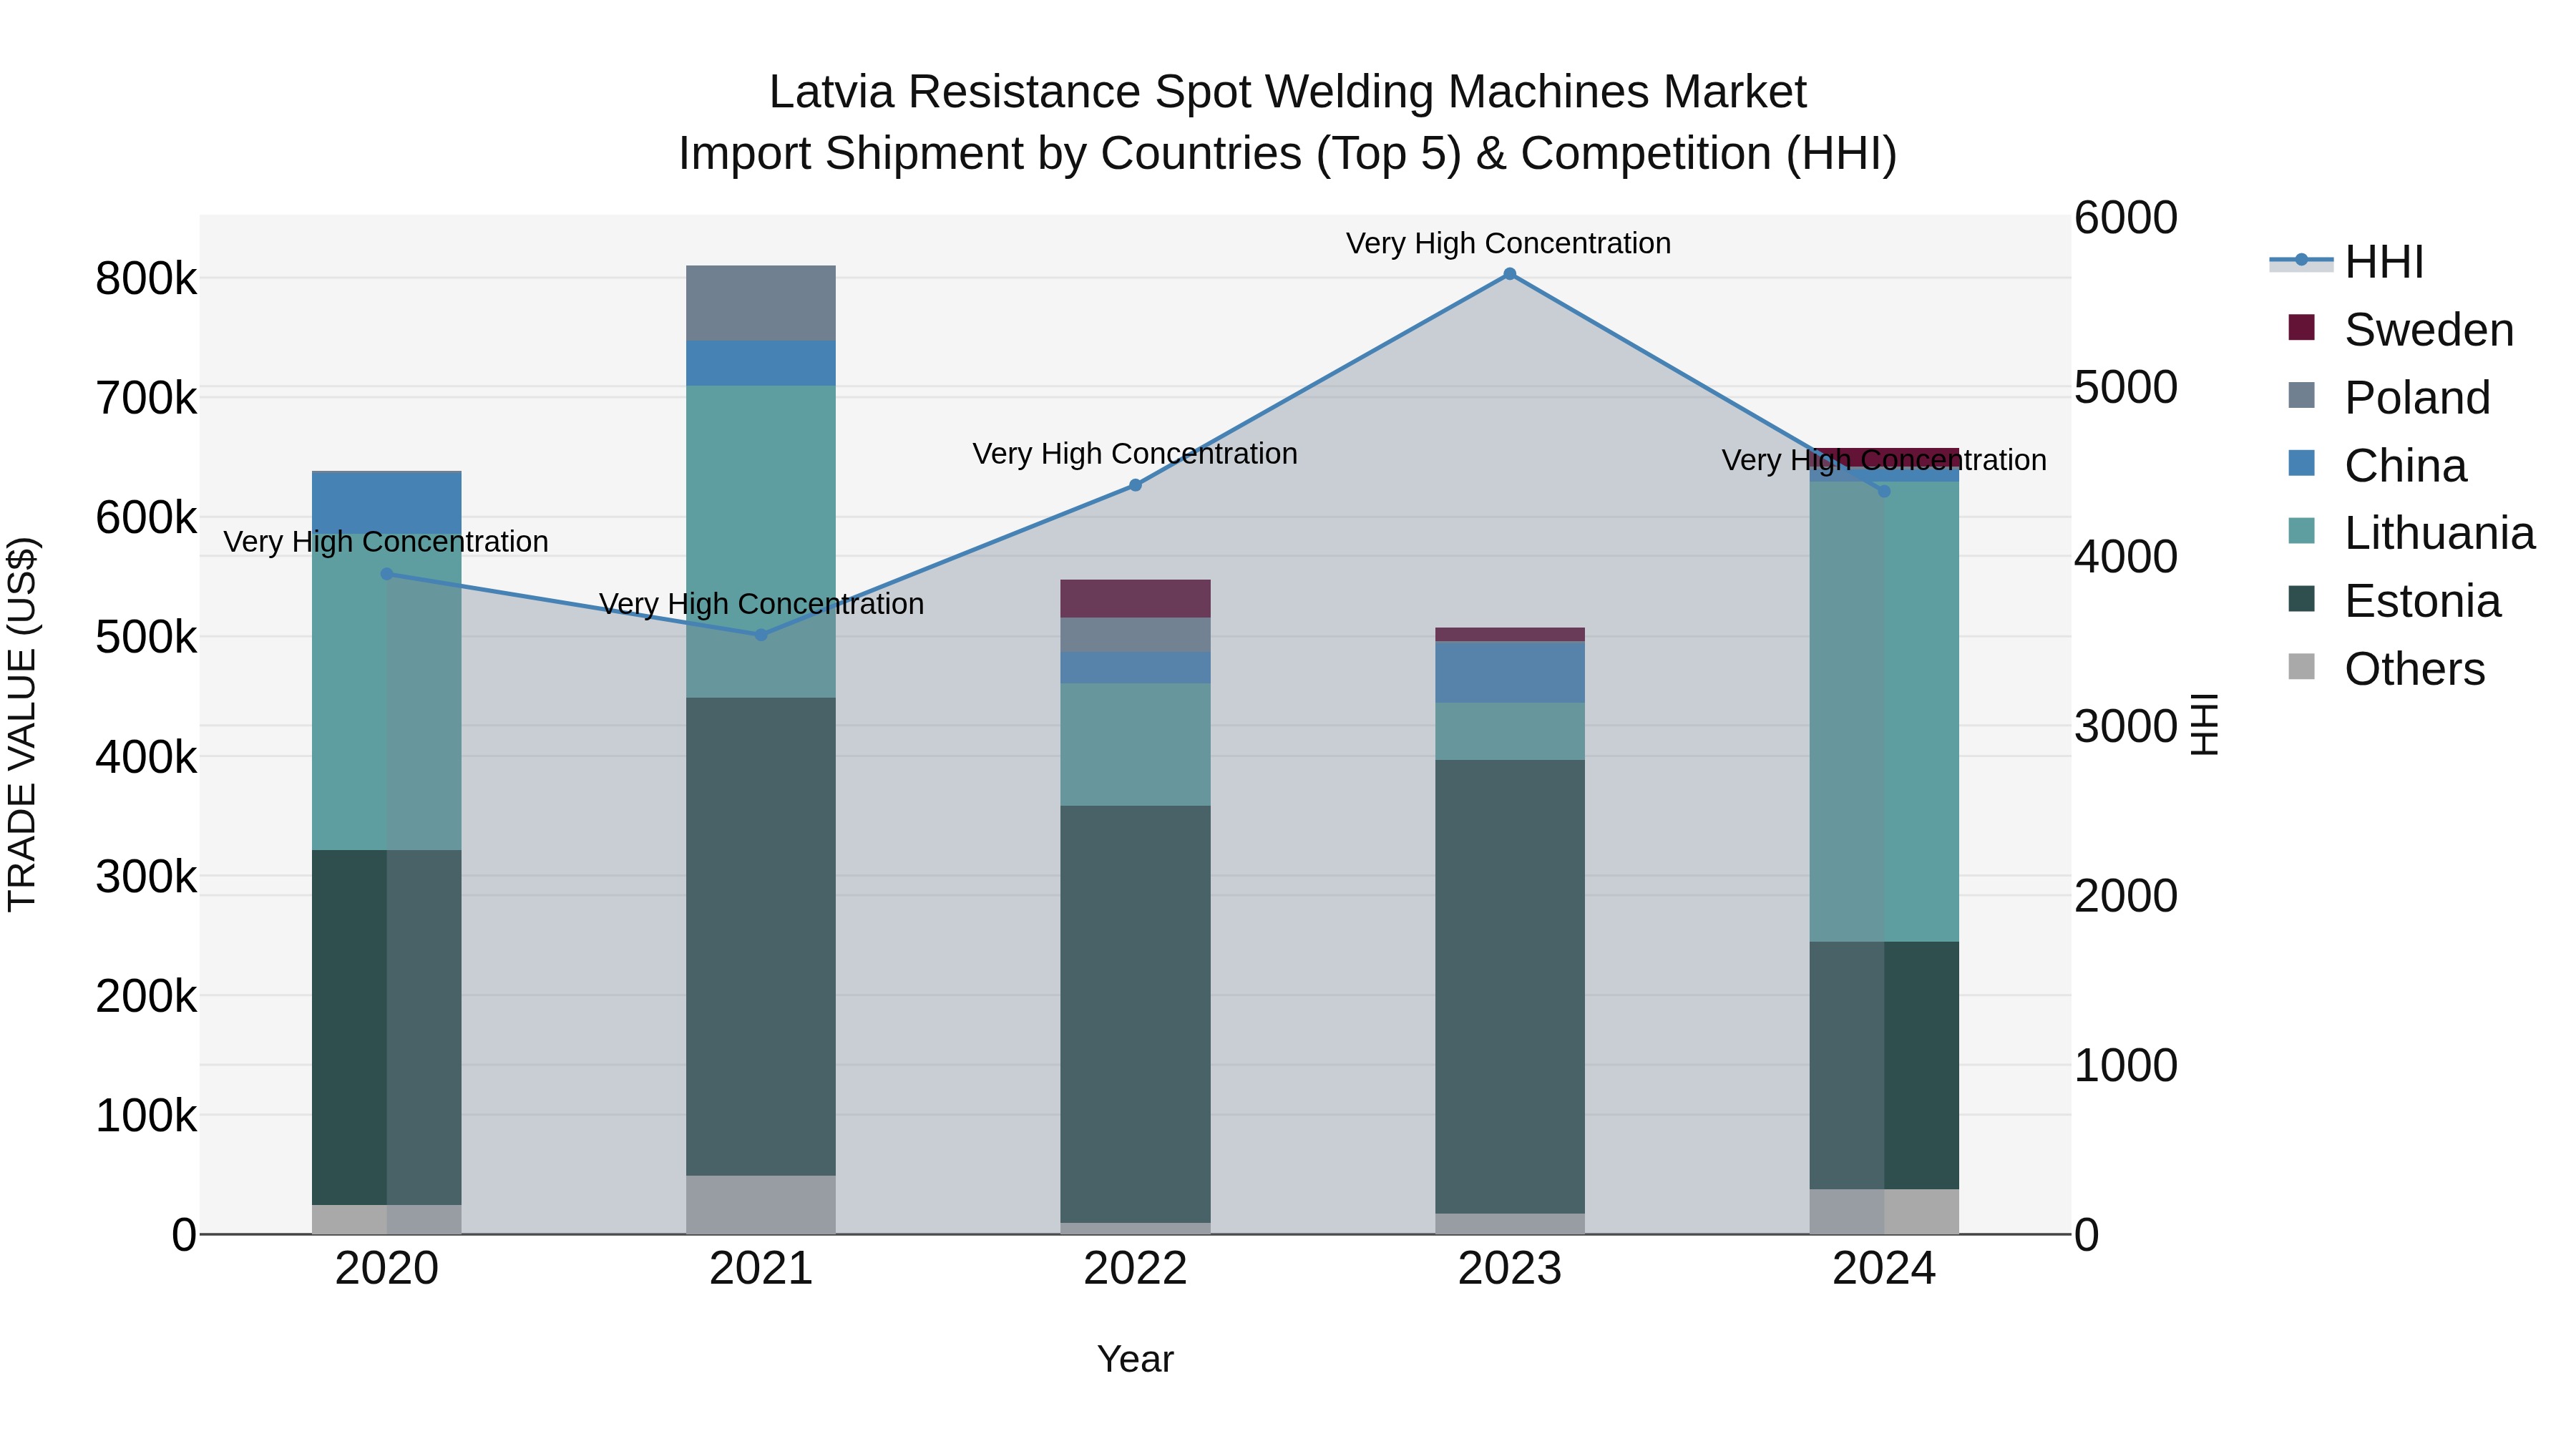This screenshot has height=1449, width=2576.
Task: Toggle HHI line series in legend
Action: [x=2347, y=262]
